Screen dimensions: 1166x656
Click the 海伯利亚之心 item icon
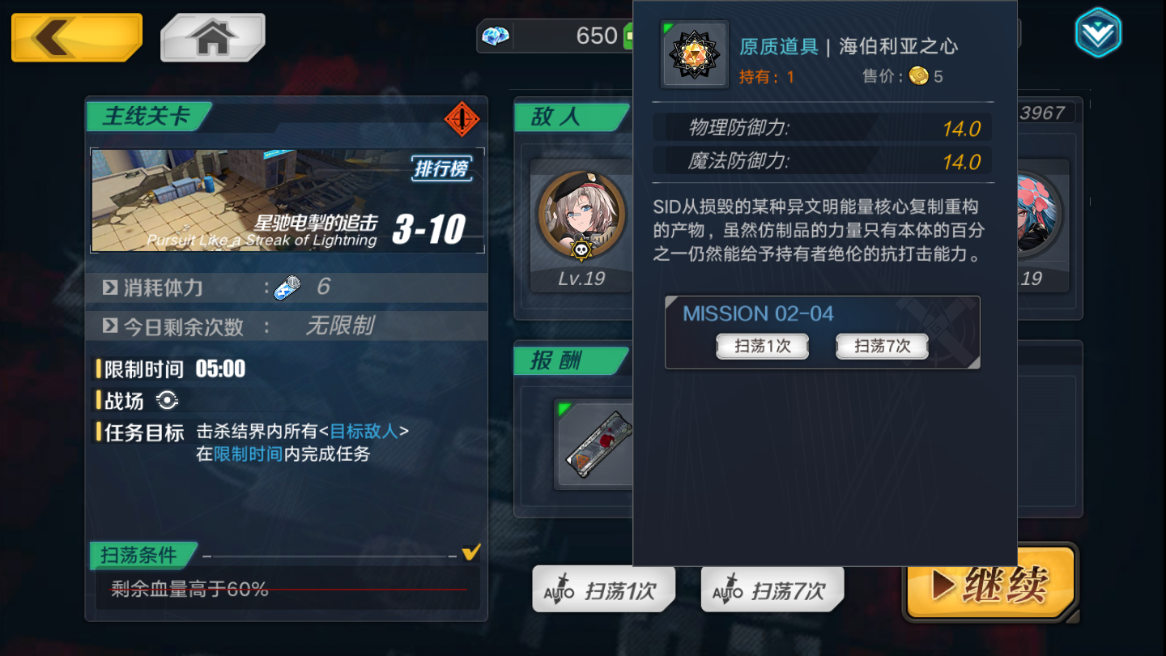click(x=694, y=54)
